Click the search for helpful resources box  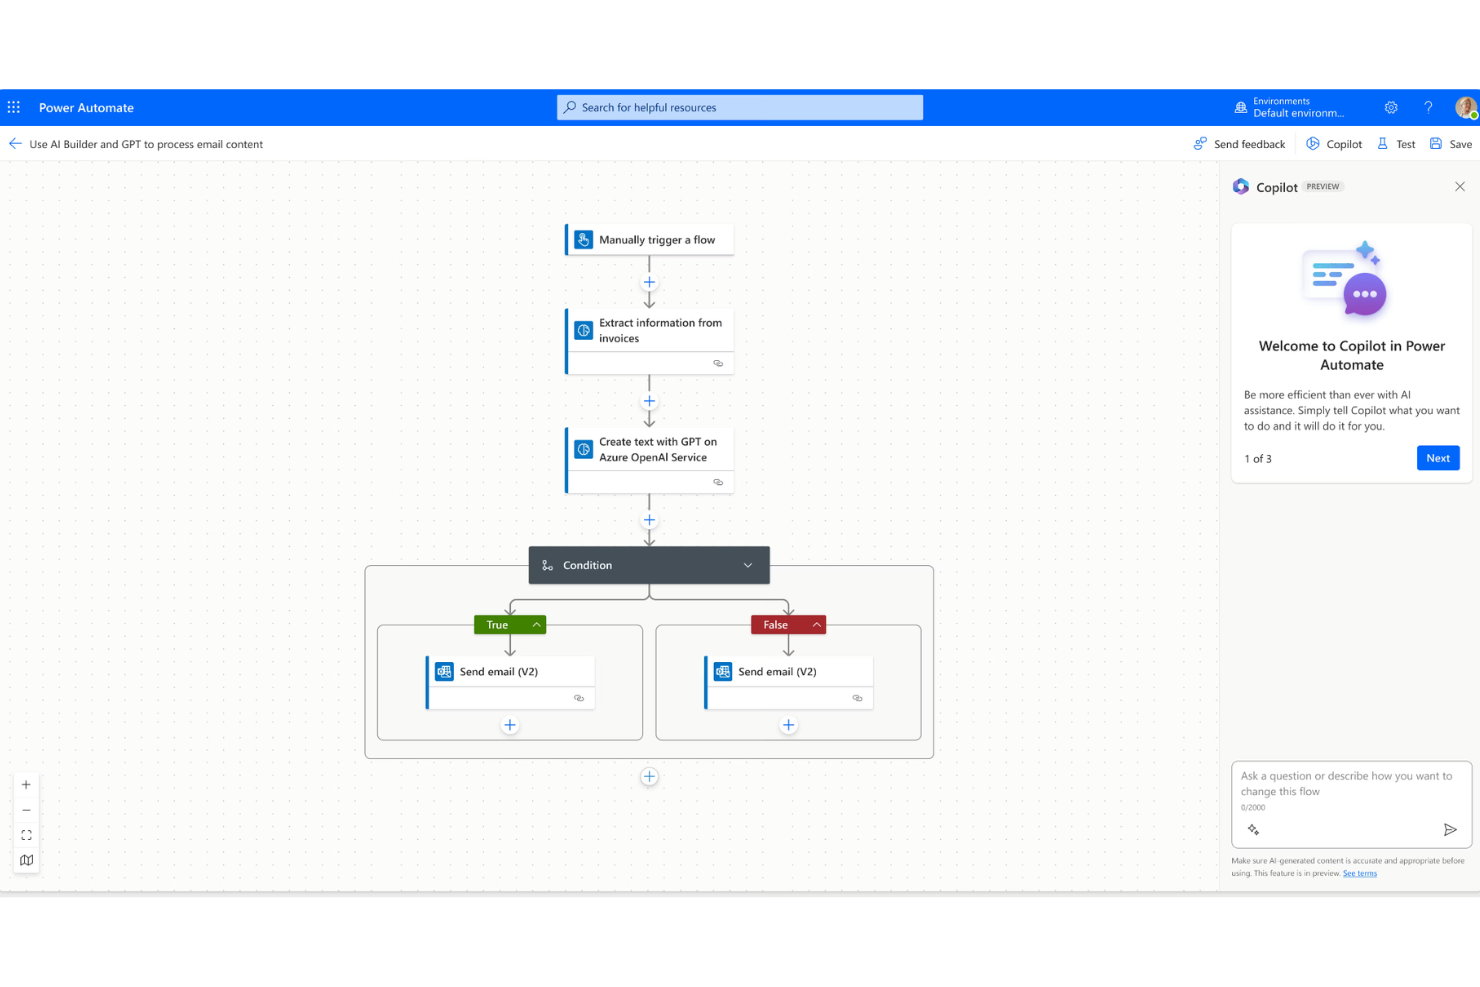tap(740, 107)
